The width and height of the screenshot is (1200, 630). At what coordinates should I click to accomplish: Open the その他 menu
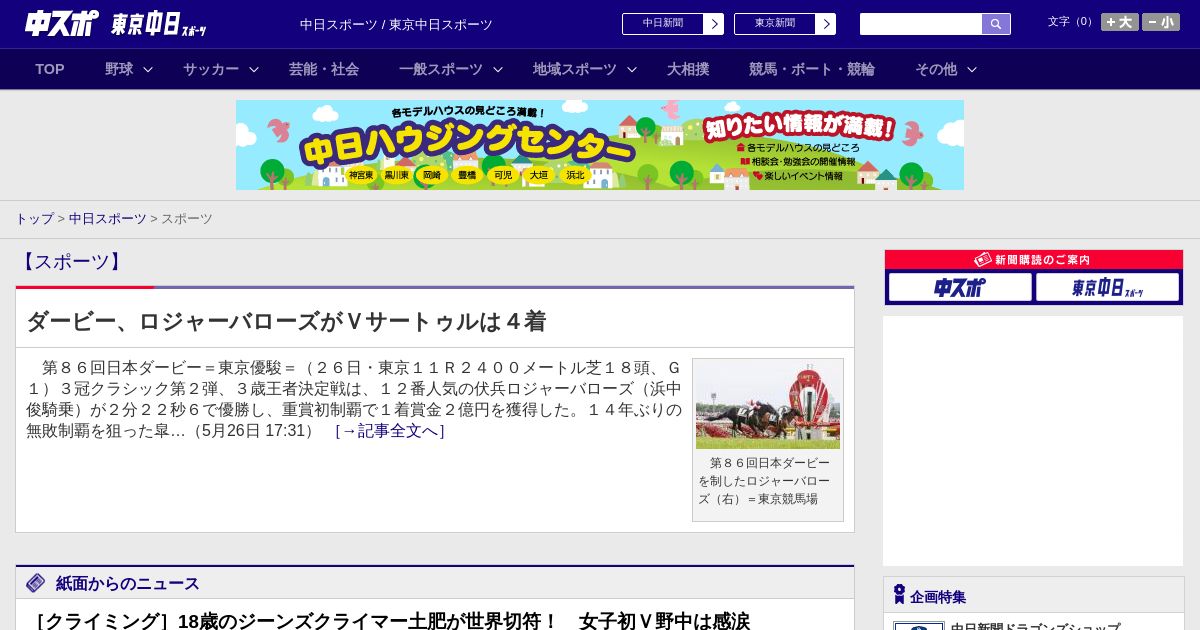click(x=936, y=69)
